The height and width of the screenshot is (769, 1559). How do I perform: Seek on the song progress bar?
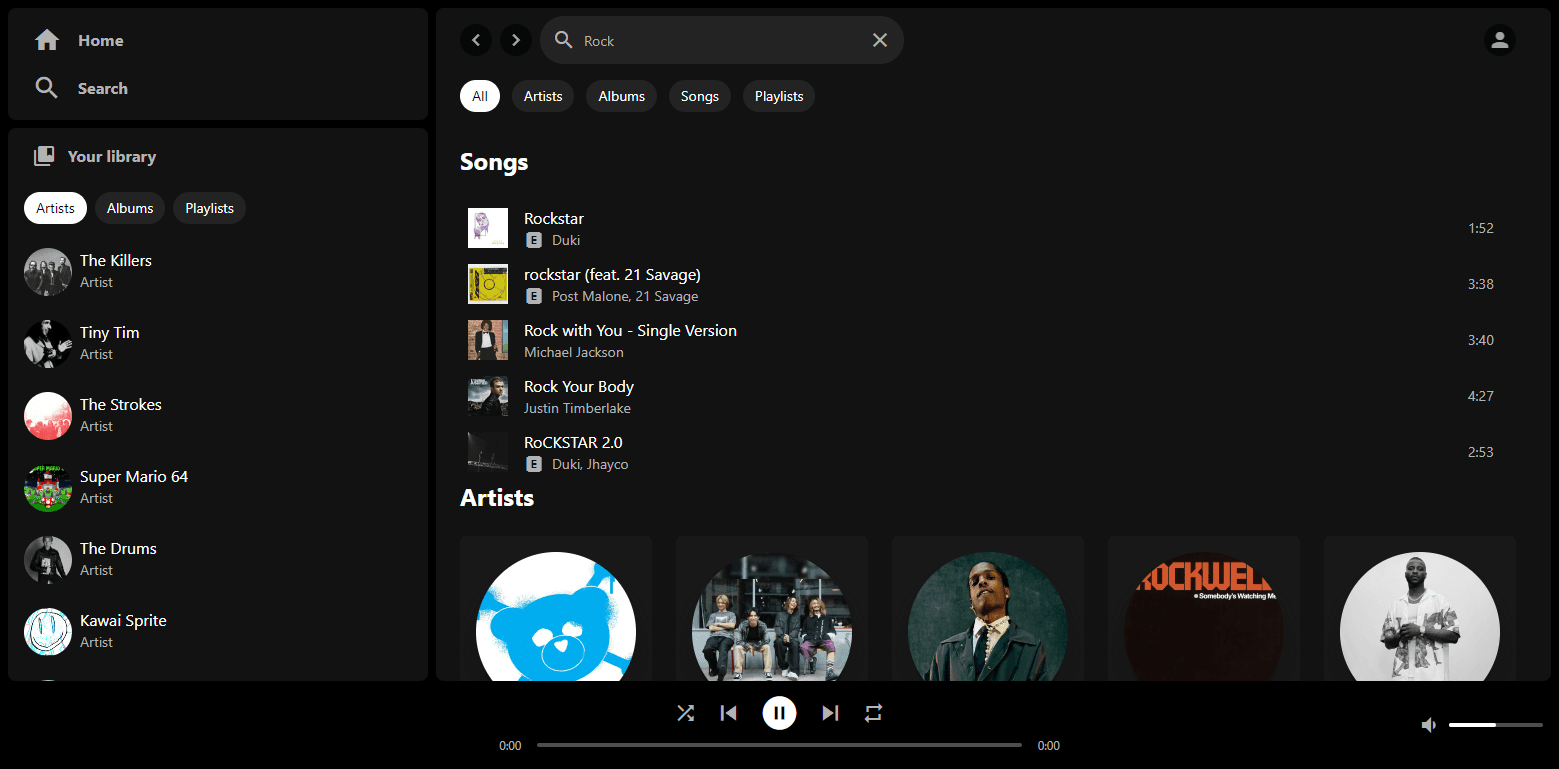click(779, 745)
